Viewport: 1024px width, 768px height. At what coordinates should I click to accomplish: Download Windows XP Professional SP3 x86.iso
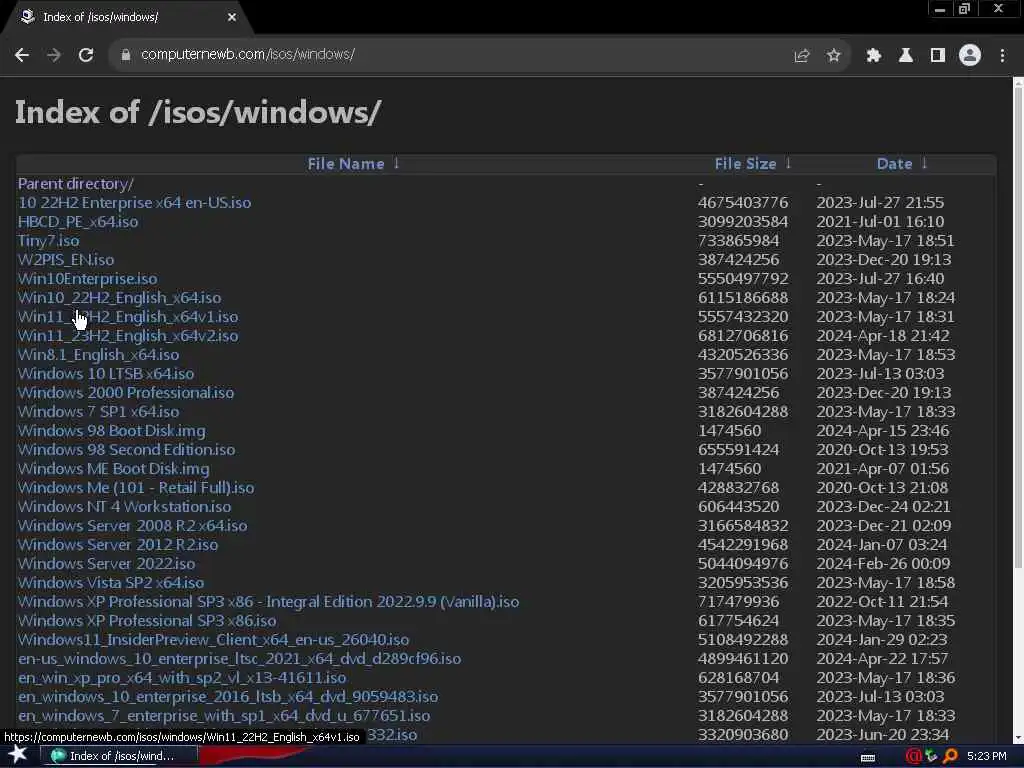pos(147,620)
